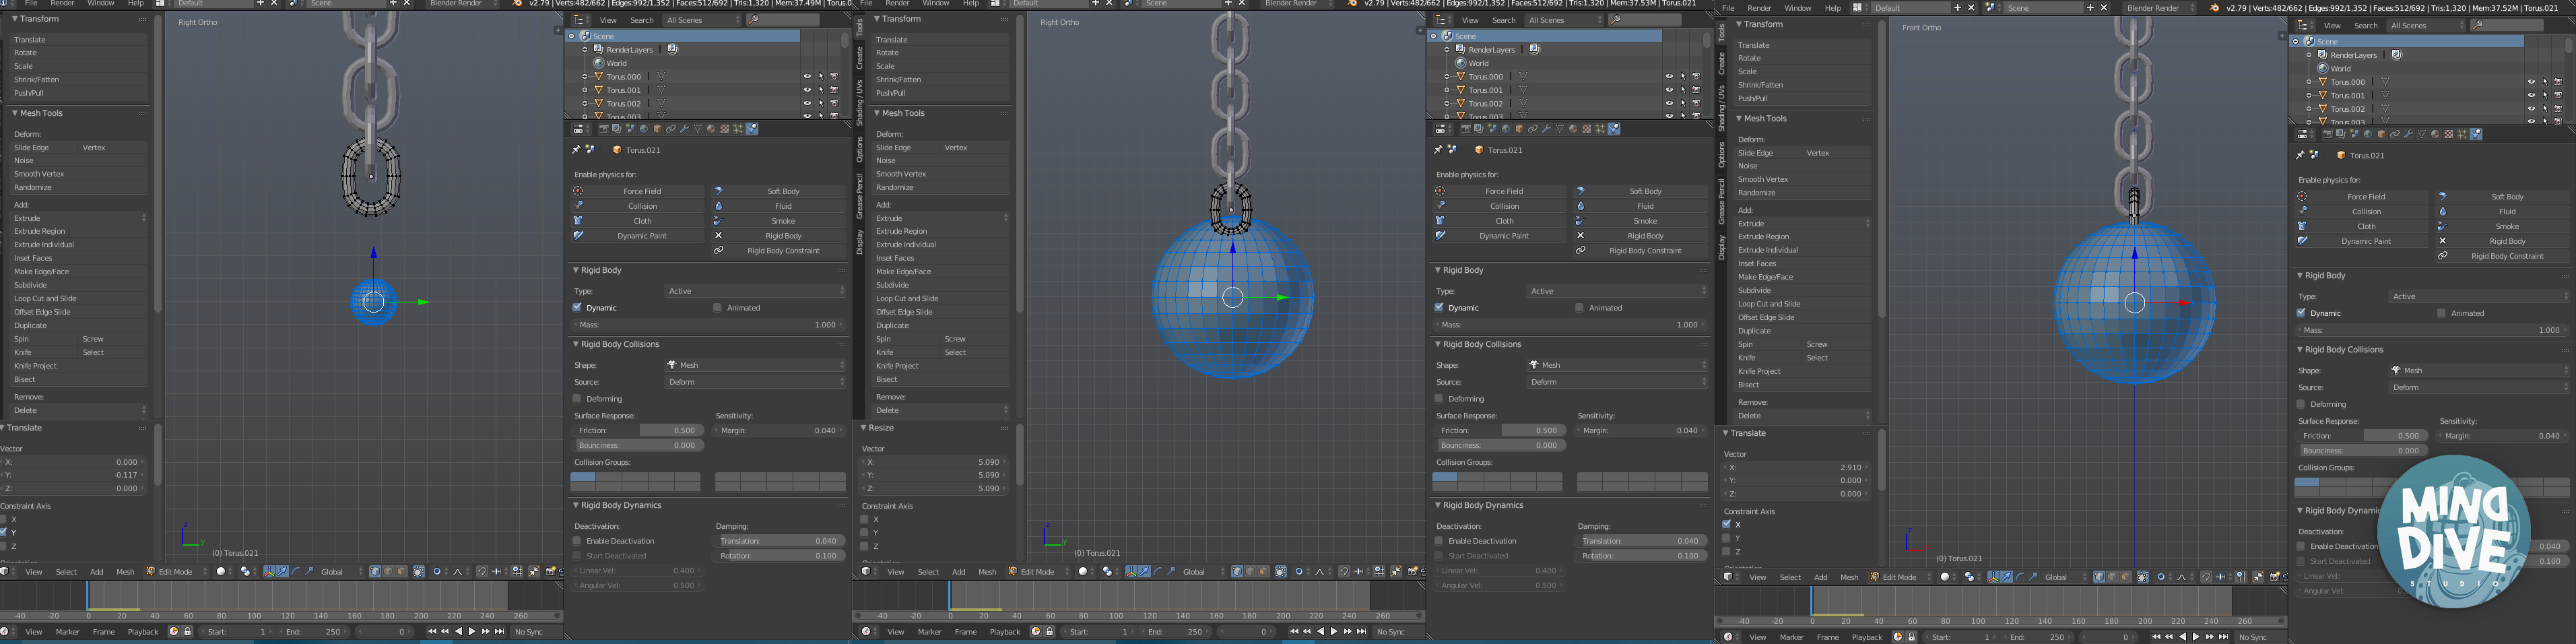Check Animated in Front Ortho window's Rigid Body panel
2576x644 pixels.
pos(2441,313)
